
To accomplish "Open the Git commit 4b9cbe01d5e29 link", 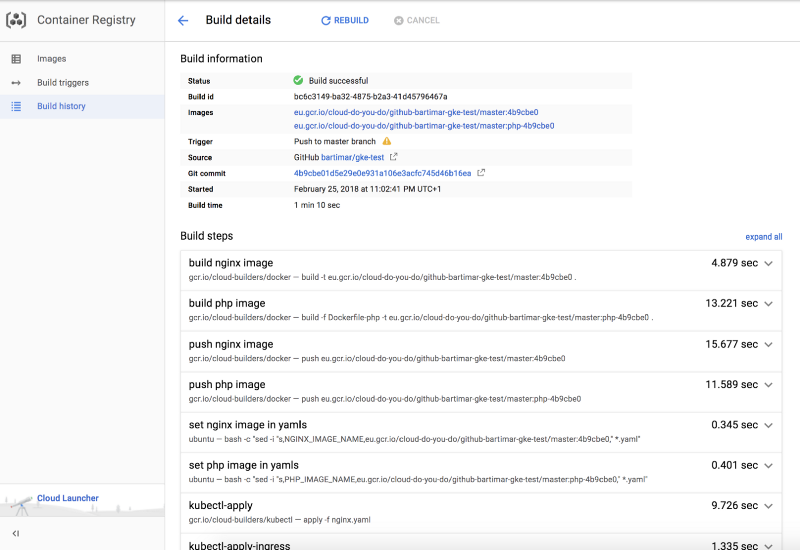I will (x=382, y=173).
